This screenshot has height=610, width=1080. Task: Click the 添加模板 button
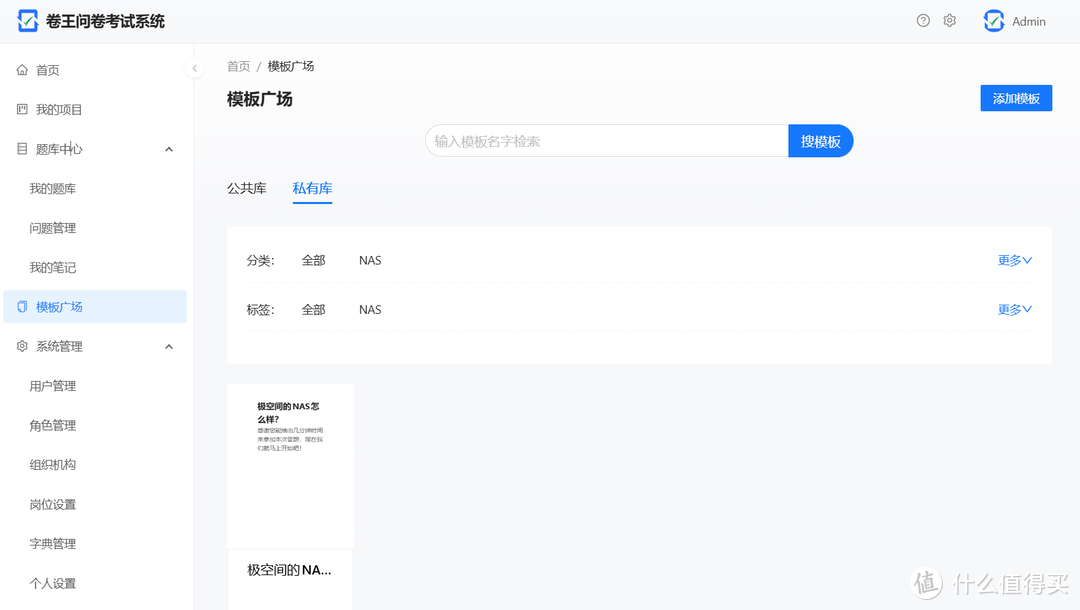pyautogui.click(x=1016, y=98)
